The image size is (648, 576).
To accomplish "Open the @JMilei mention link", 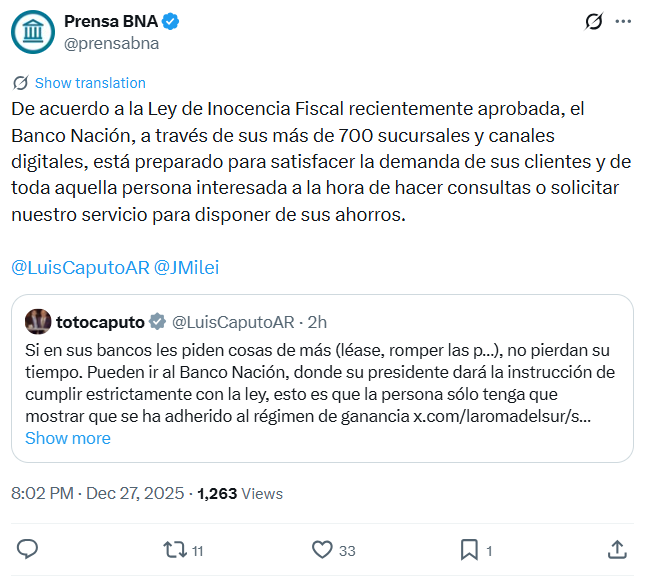I will (x=186, y=267).
